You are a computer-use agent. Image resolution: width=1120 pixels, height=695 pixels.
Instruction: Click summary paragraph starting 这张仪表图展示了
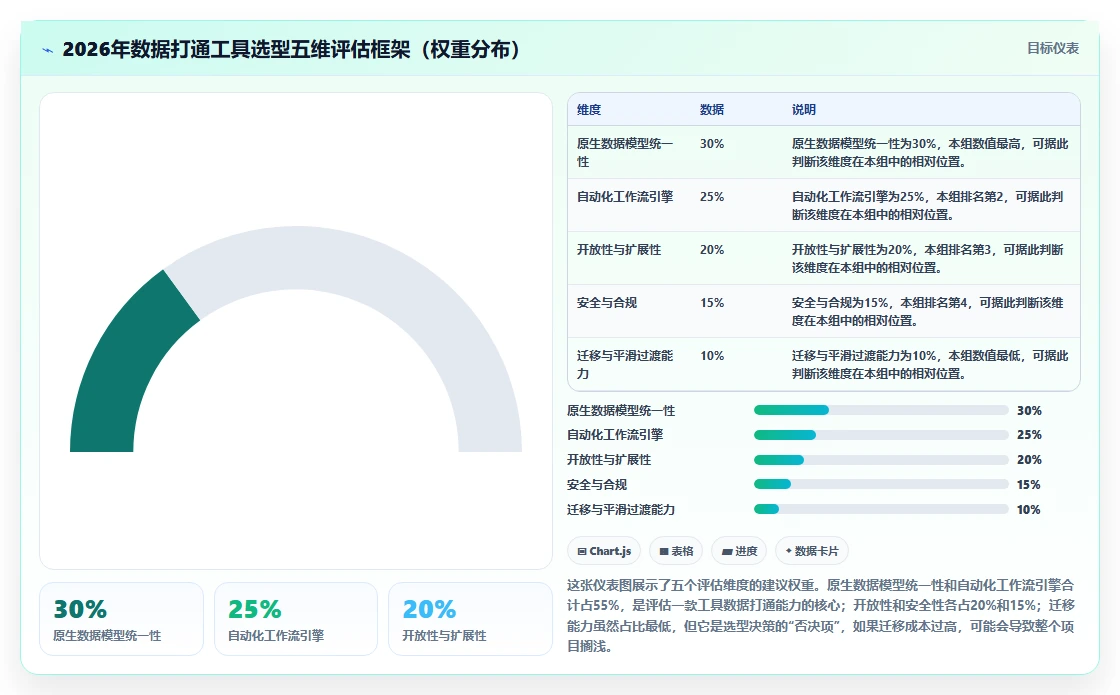click(x=821, y=616)
